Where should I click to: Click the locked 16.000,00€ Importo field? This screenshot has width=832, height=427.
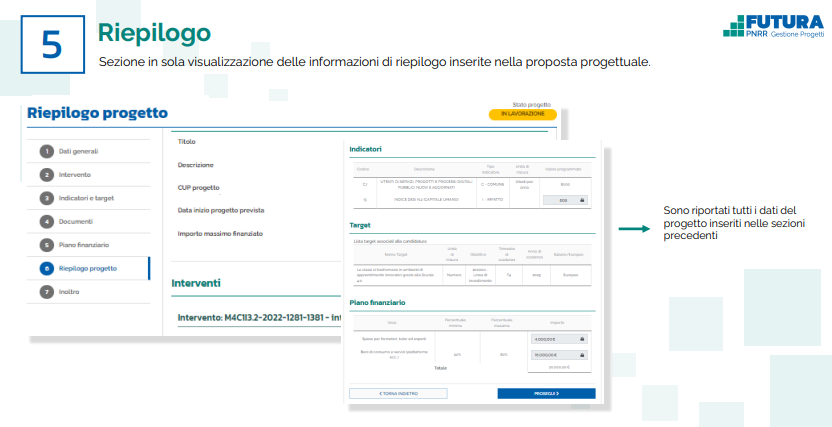[559, 355]
